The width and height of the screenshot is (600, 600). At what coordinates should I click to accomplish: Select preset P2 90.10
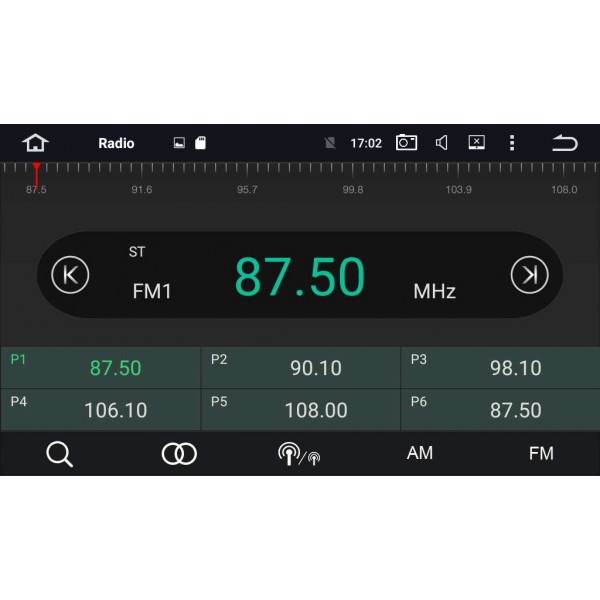(300, 368)
